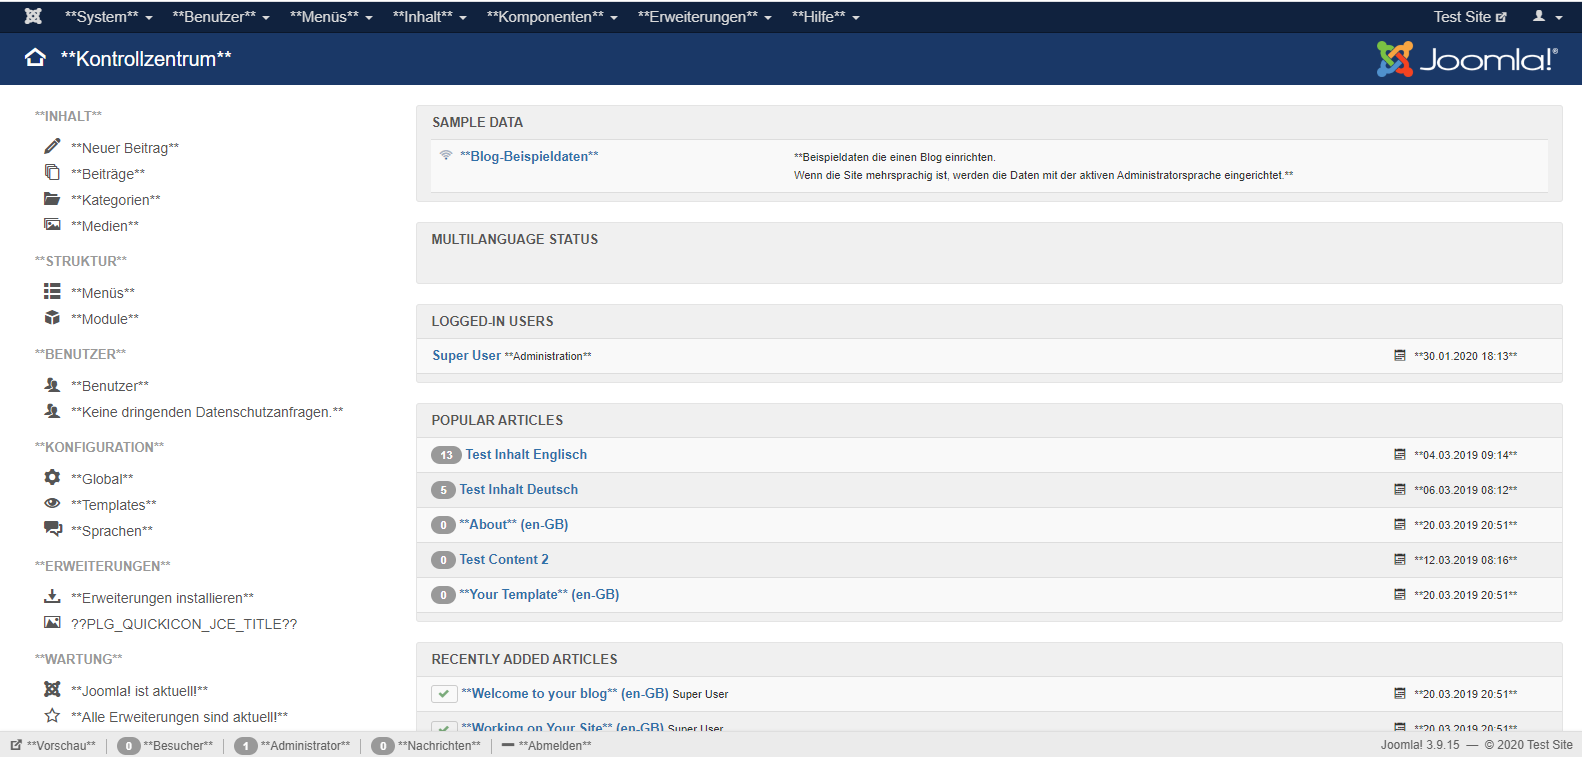
Task: Click the Medien image icon
Action: pyautogui.click(x=52, y=225)
